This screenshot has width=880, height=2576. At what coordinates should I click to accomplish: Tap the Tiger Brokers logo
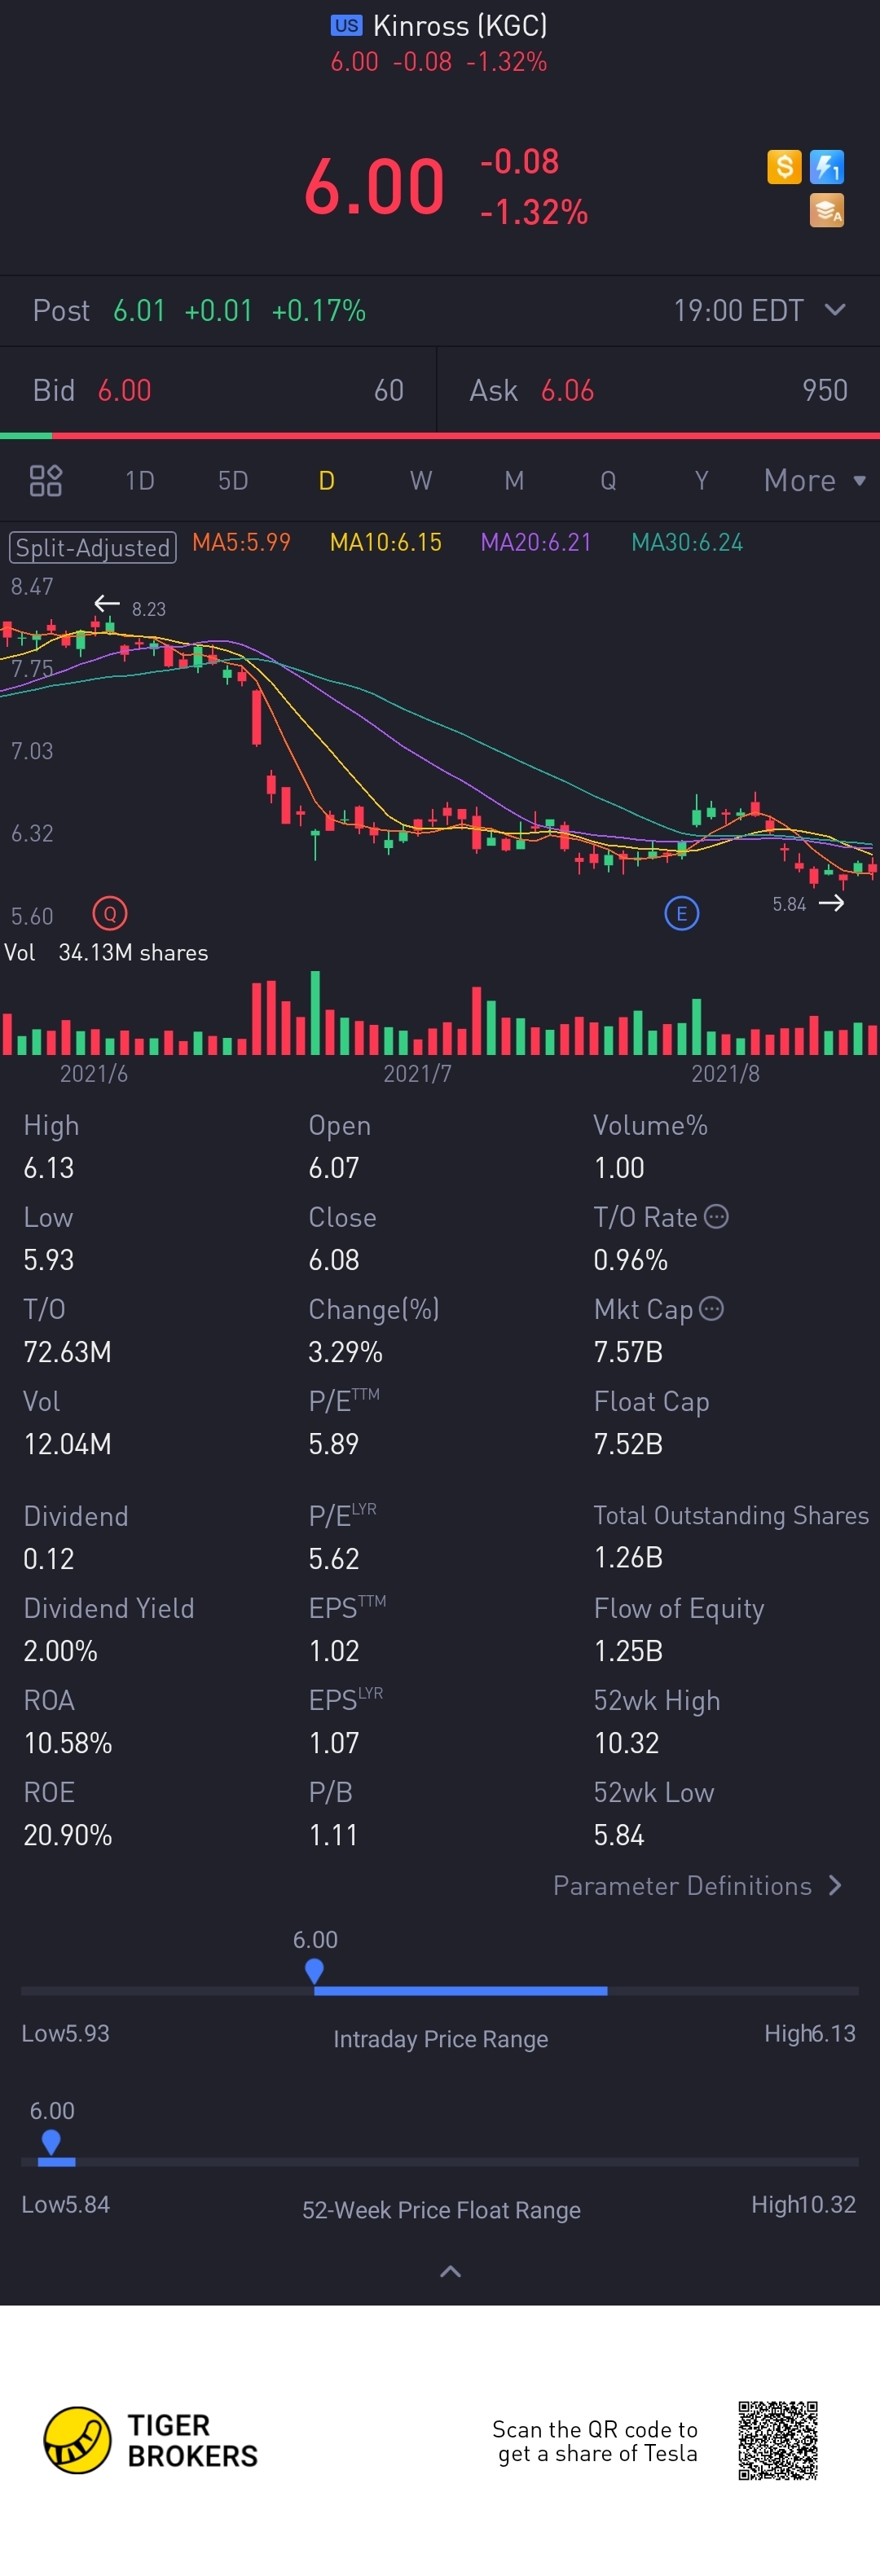[x=150, y=2440]
